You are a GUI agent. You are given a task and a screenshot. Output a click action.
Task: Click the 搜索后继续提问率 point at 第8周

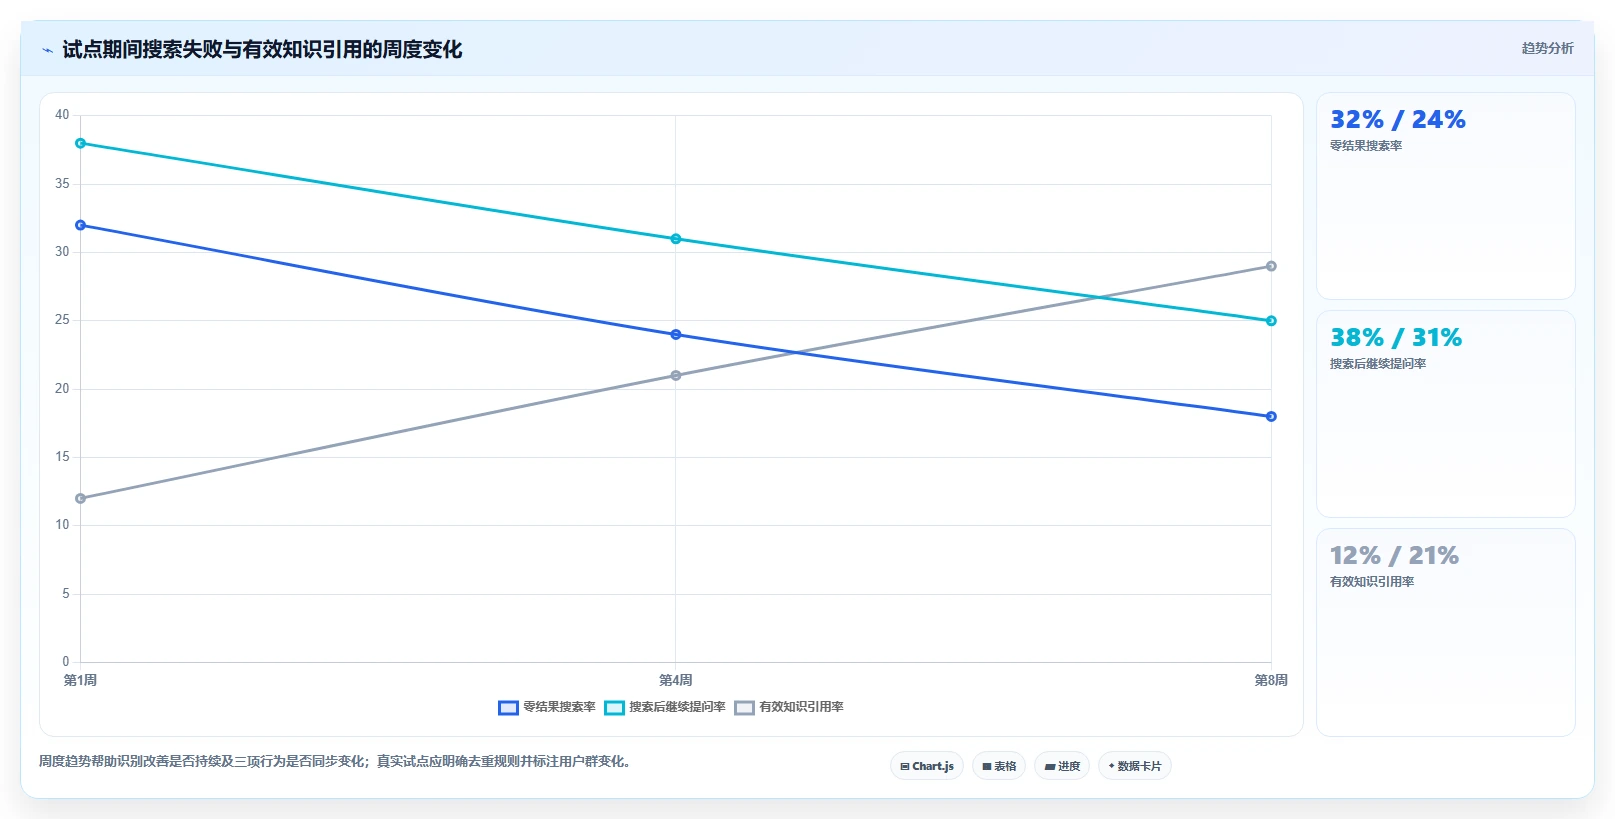pos(1271,321)
